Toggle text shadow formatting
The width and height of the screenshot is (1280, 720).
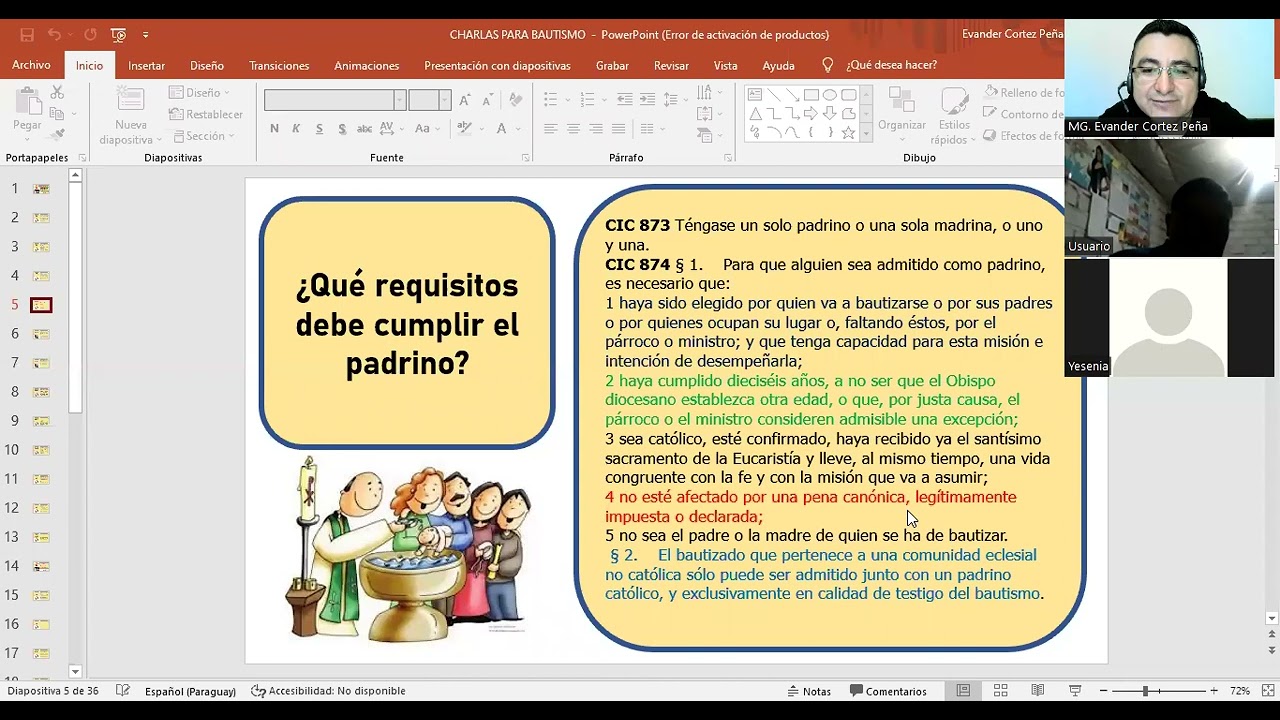coord(342,129)
